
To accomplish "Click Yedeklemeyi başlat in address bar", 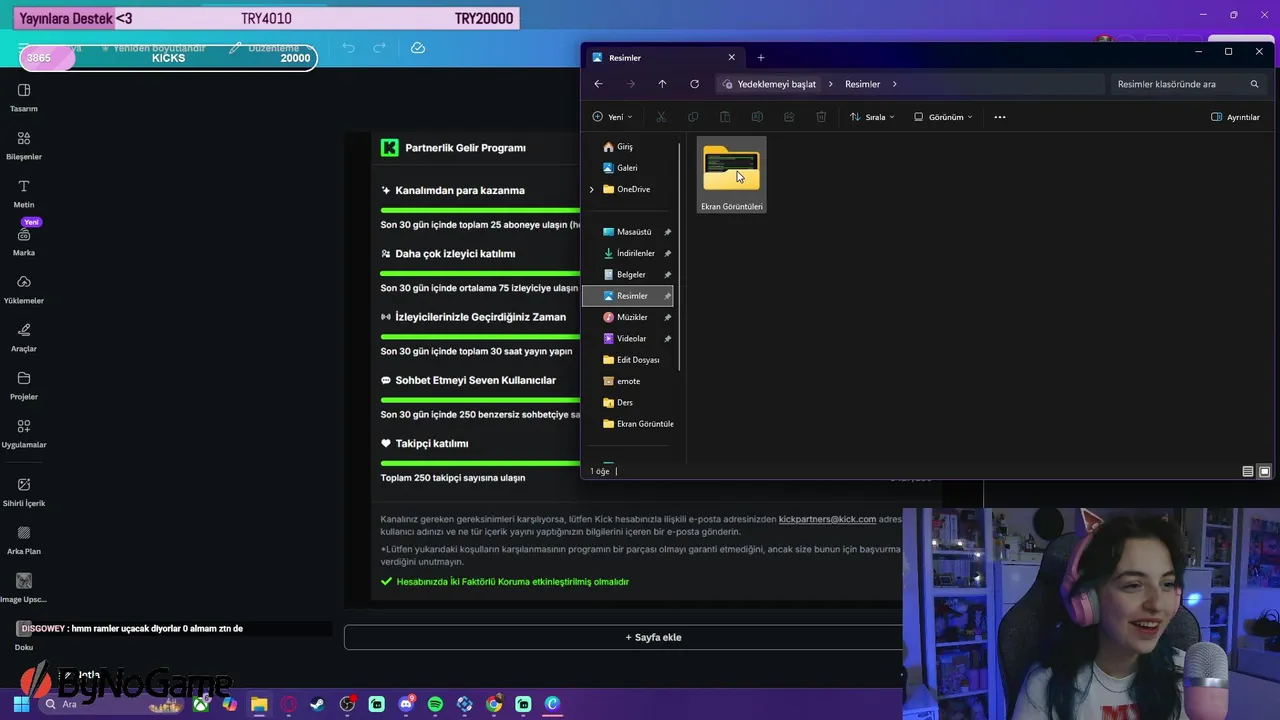I will point(776,84).
